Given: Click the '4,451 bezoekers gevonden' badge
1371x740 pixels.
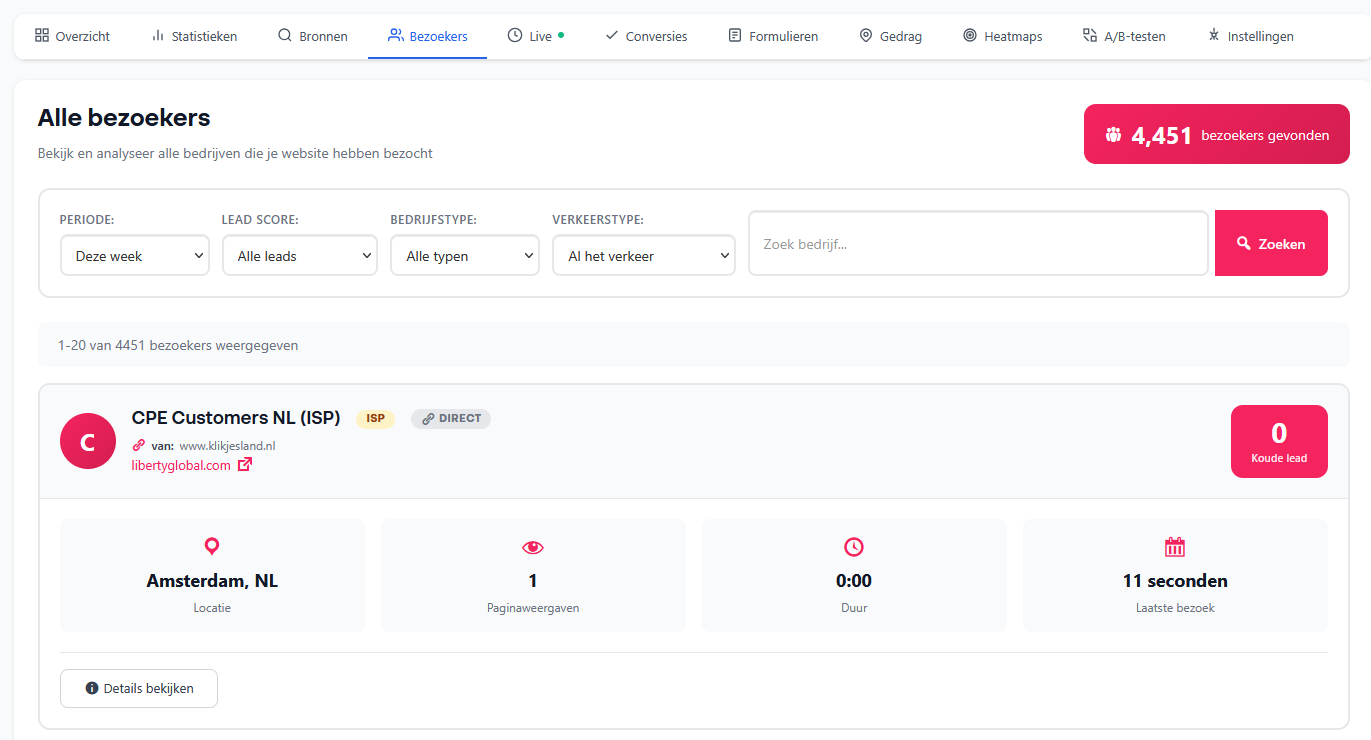Looking at the screenshot, I should [x=1217, y=134].
